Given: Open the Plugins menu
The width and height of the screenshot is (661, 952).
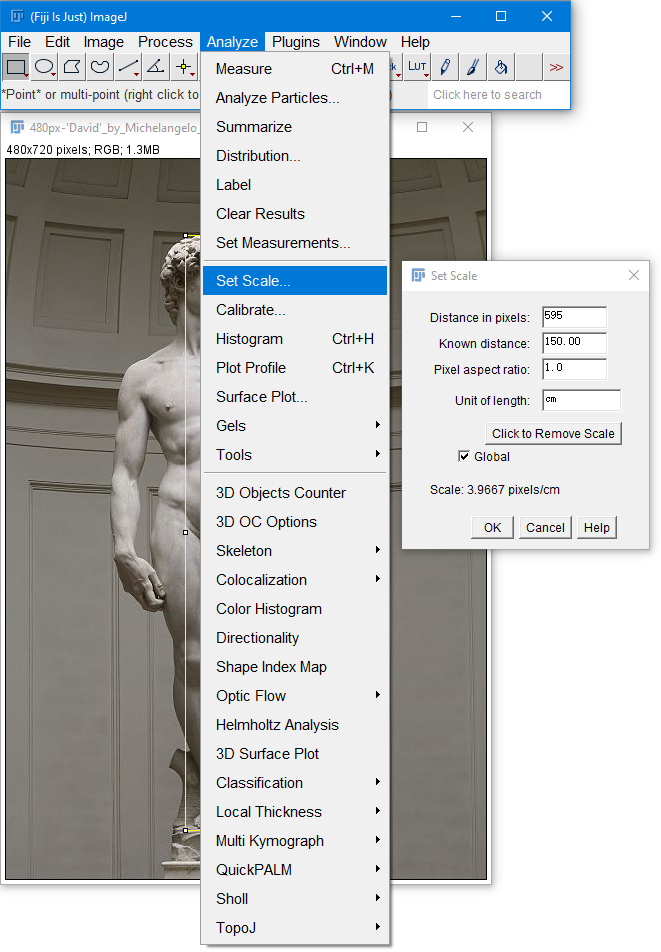Looking at the screenshot, I should 296,42.
